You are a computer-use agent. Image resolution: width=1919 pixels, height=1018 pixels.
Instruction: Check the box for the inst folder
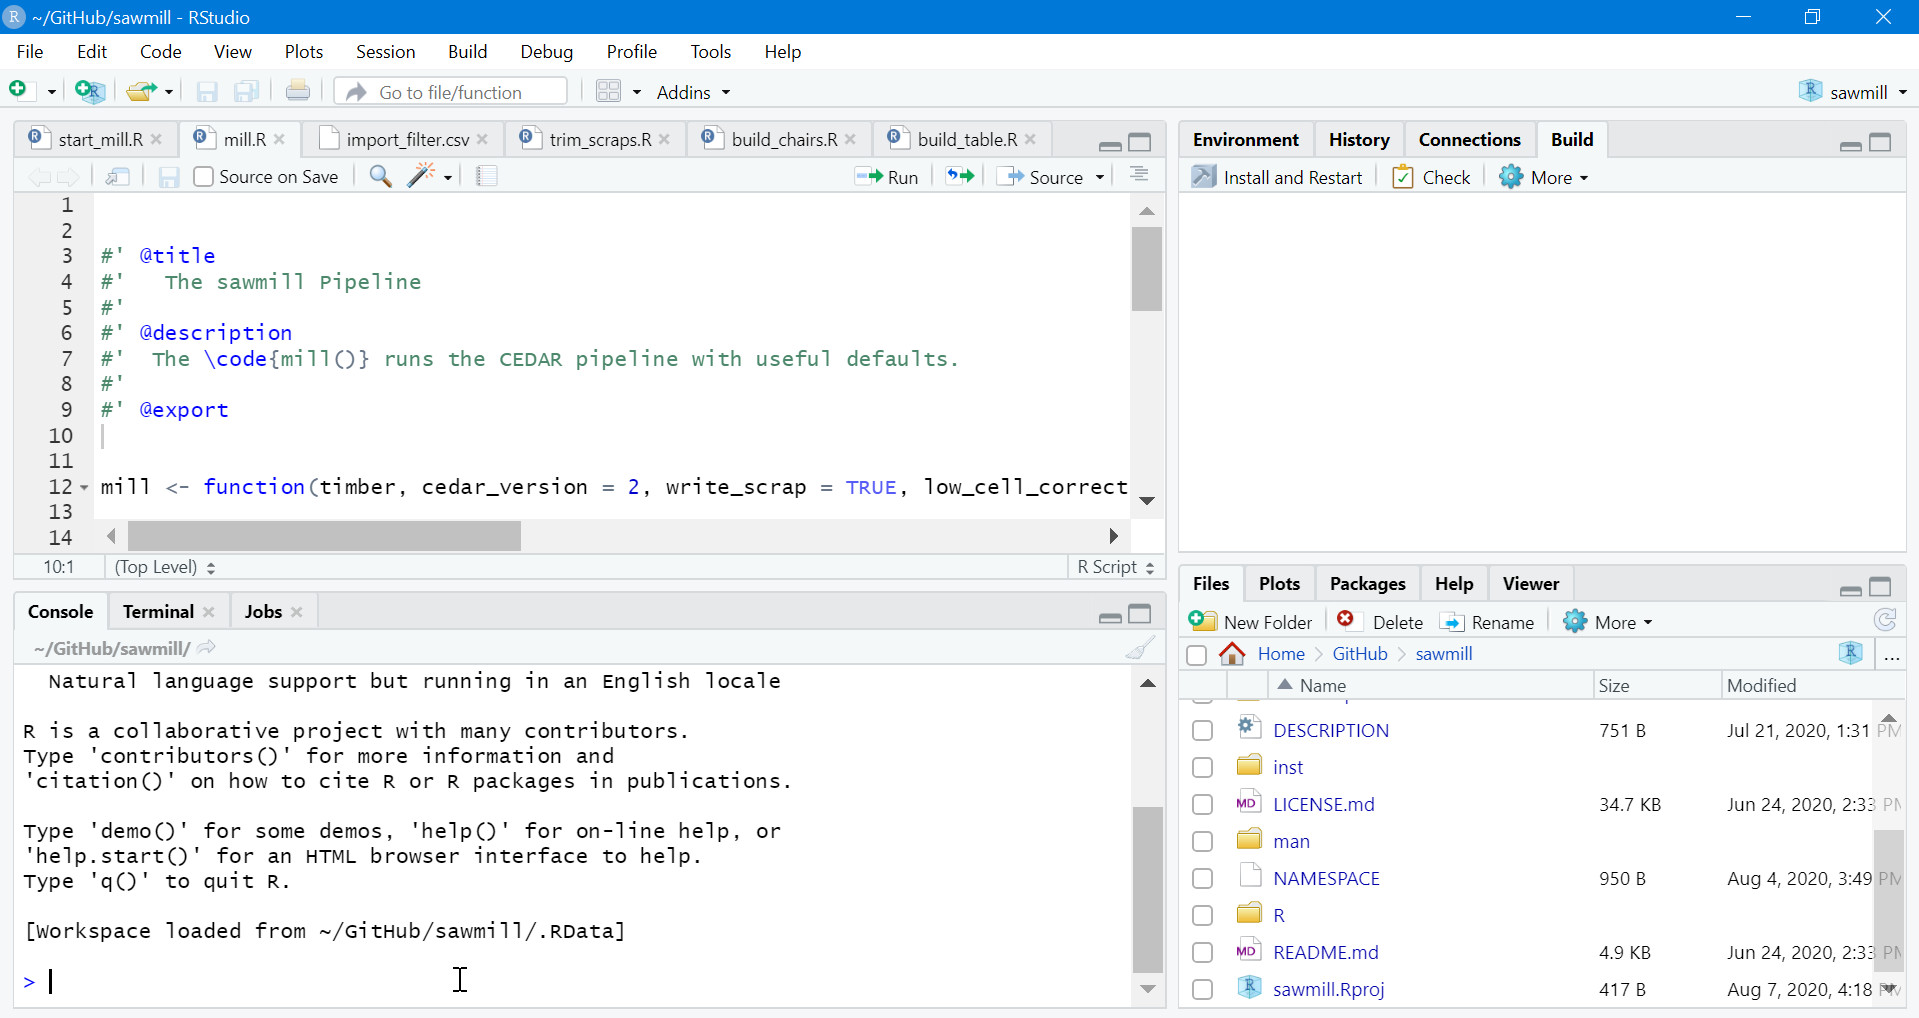(x=1203, y=768)
